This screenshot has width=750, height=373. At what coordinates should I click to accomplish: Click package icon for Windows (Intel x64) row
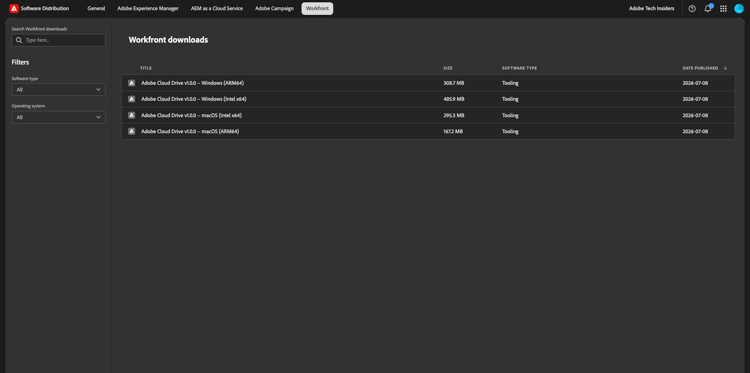point(132,99)
